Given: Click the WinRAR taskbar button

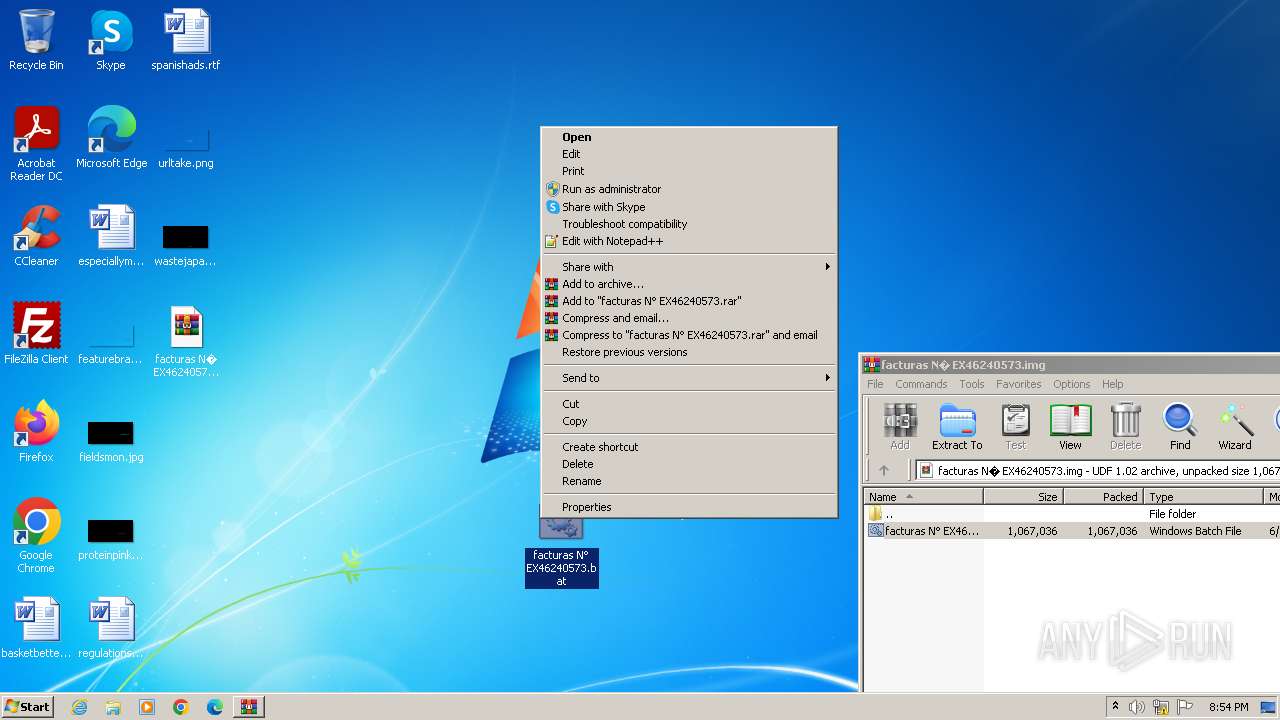Looking at the screenshot, I should 249,707.
